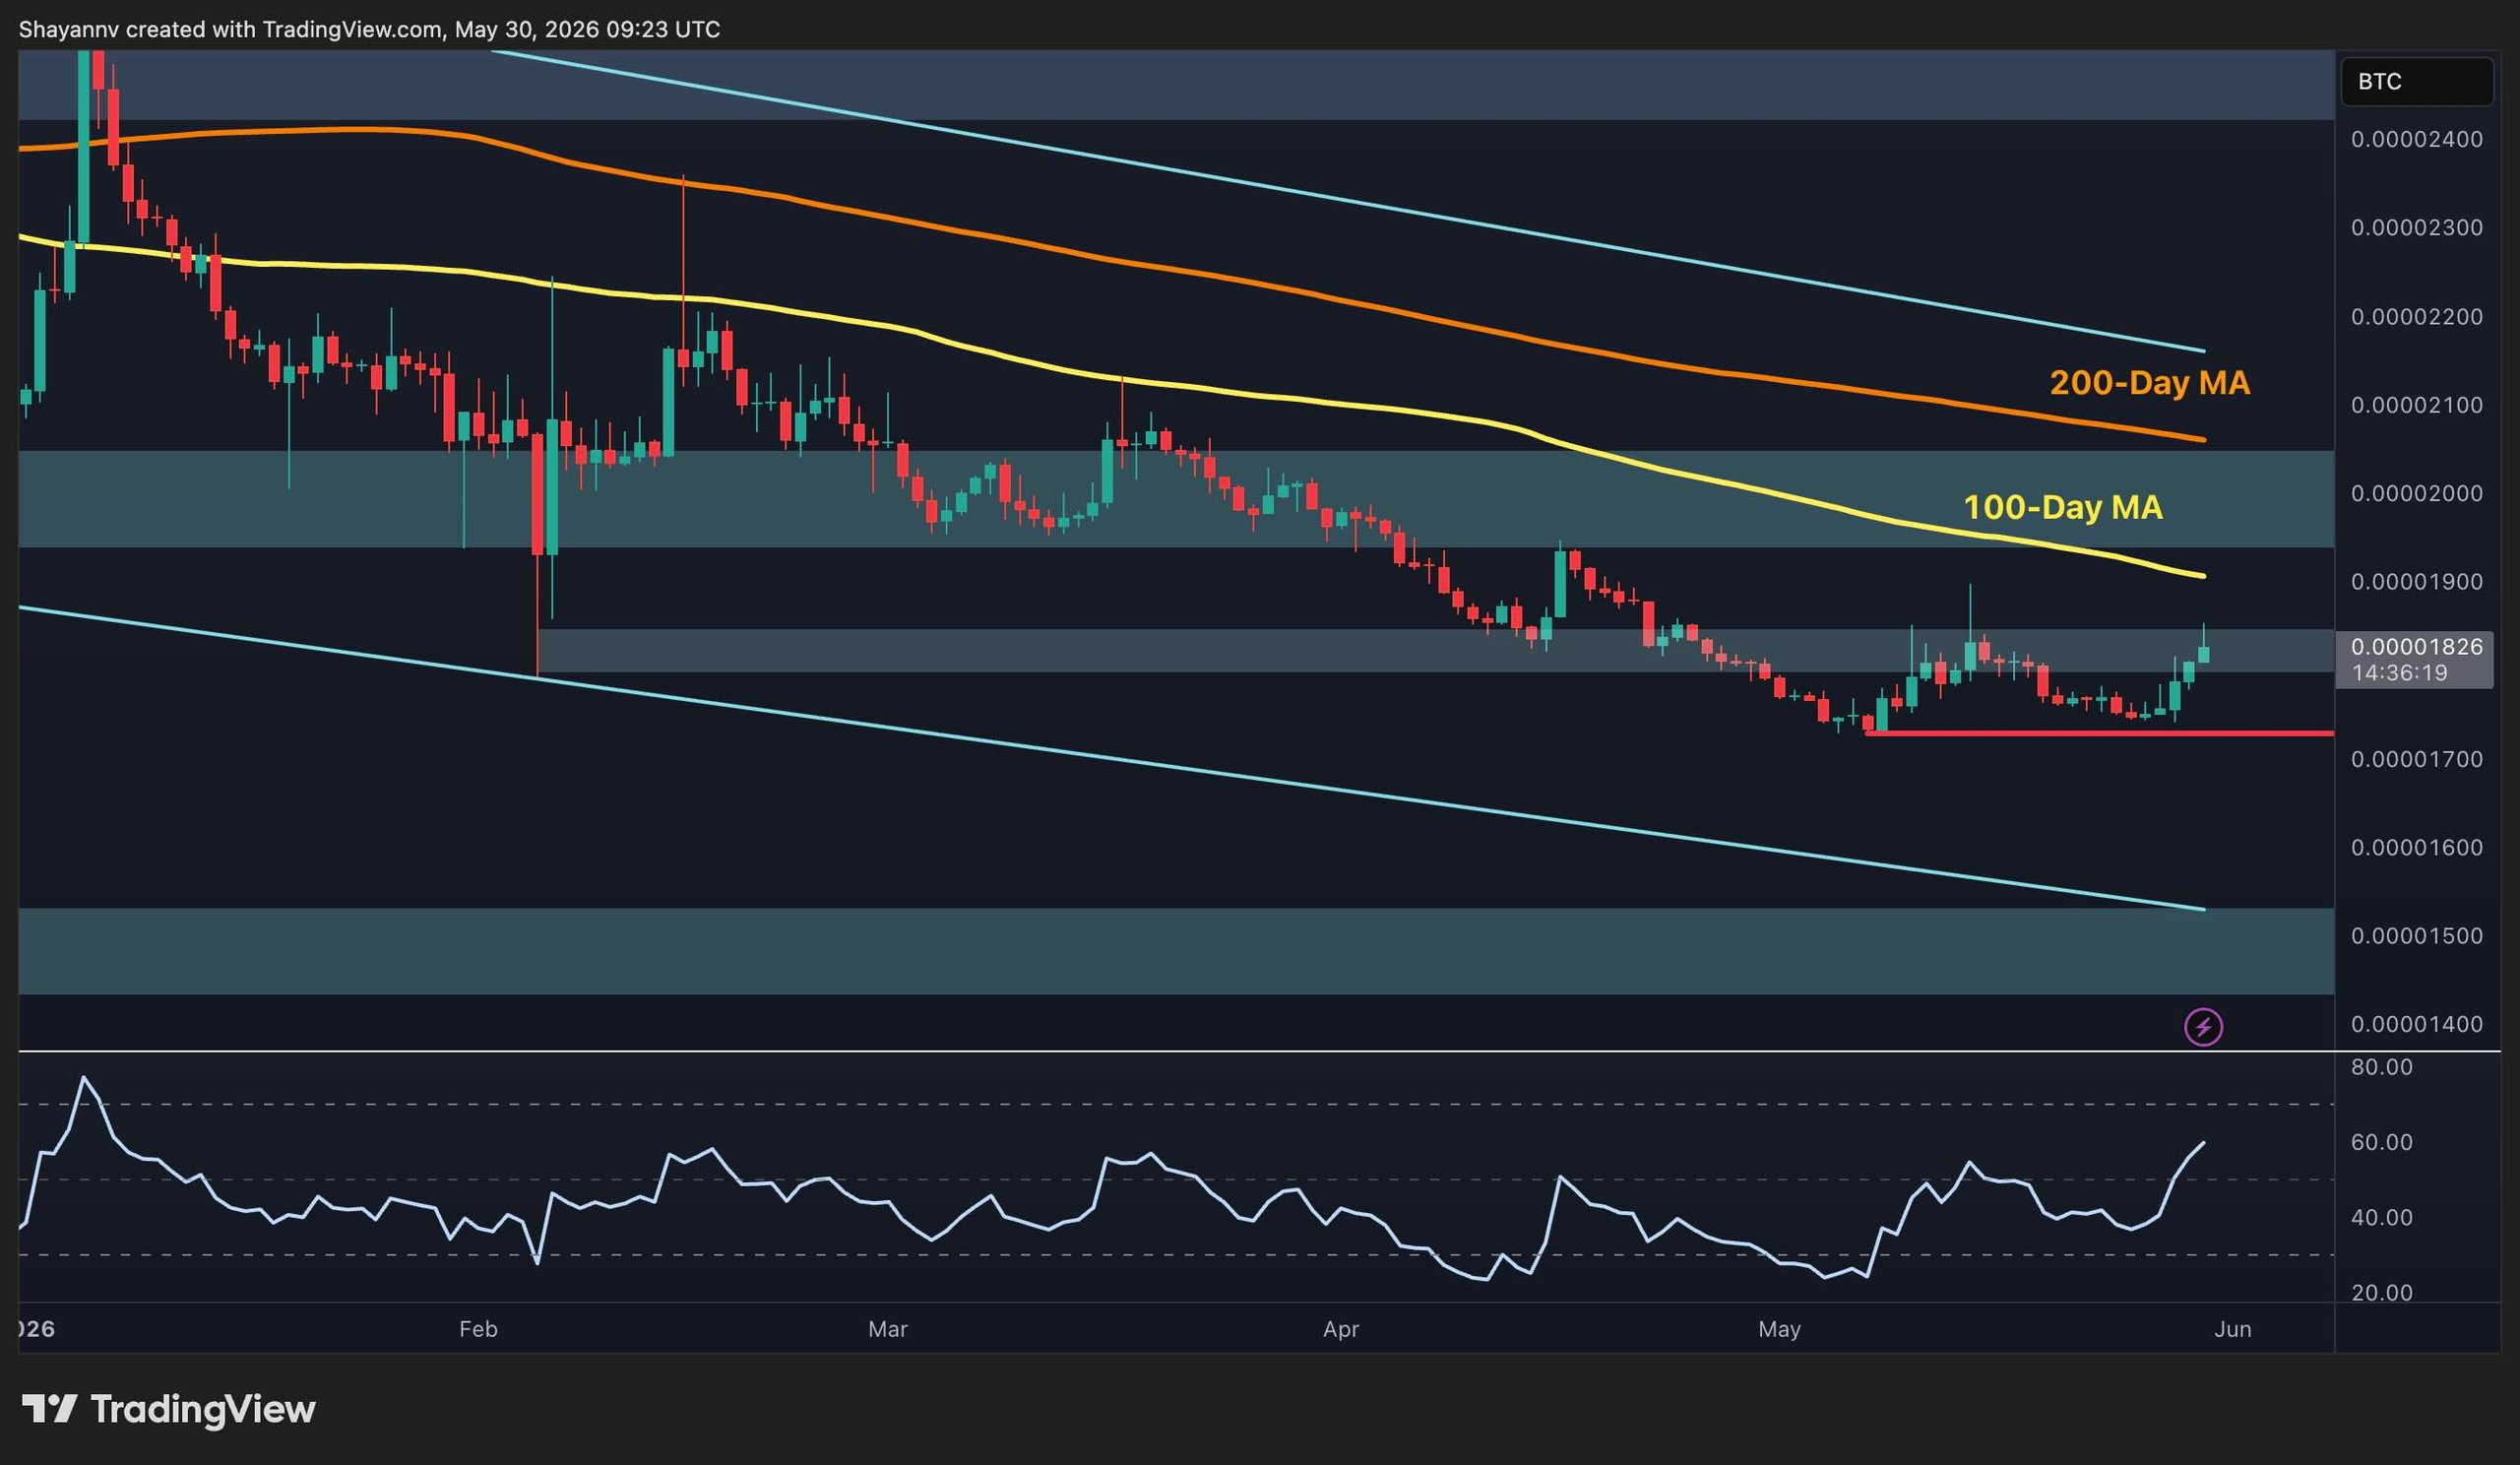Click the candle countdown 14:36:19
This screenshot has height=1465, width=2520.
[x=2399, y=672]
